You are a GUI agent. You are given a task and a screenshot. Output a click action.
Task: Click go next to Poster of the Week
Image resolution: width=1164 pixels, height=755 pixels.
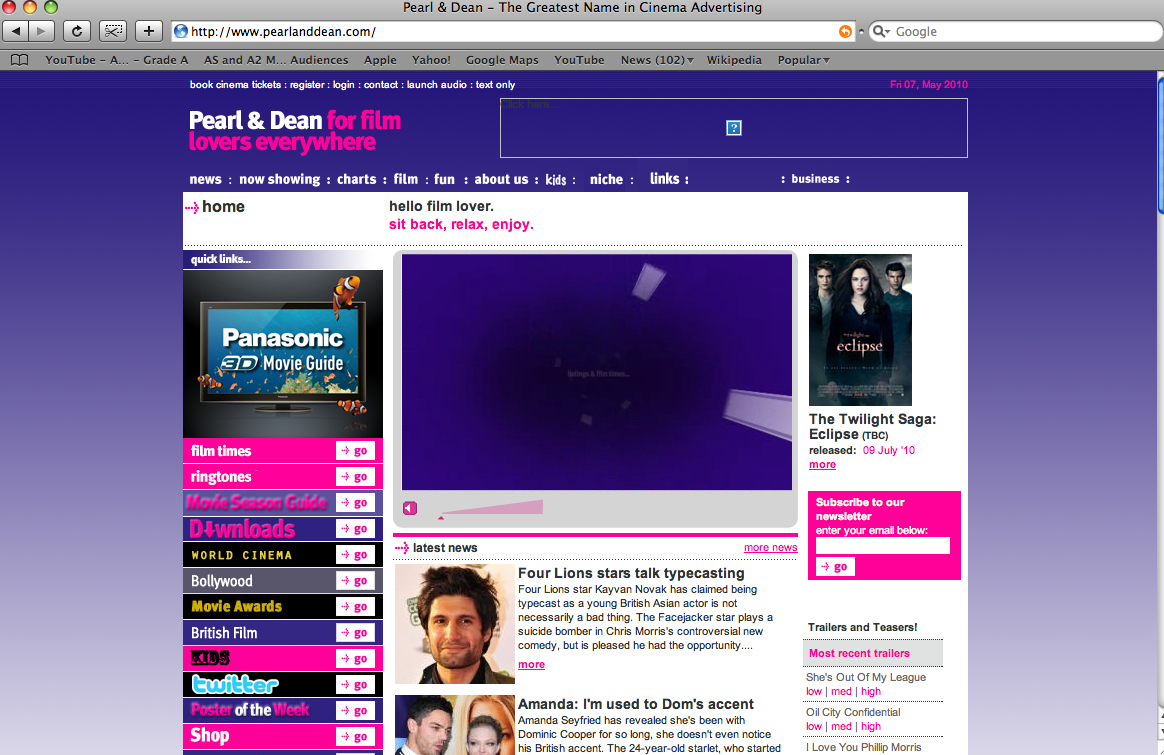point(355,710)
